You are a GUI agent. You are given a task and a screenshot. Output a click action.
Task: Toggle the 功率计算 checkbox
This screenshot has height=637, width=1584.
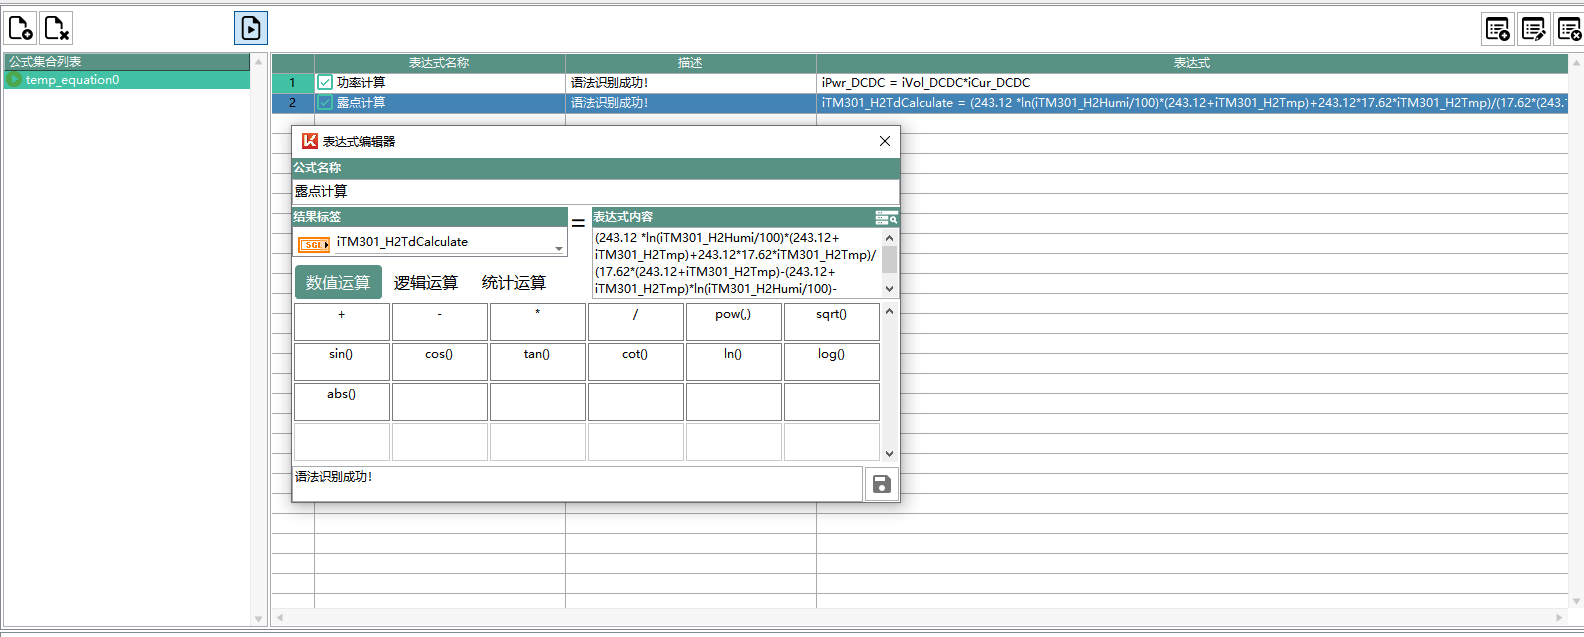pyautogui.click(x=325, y=83)
